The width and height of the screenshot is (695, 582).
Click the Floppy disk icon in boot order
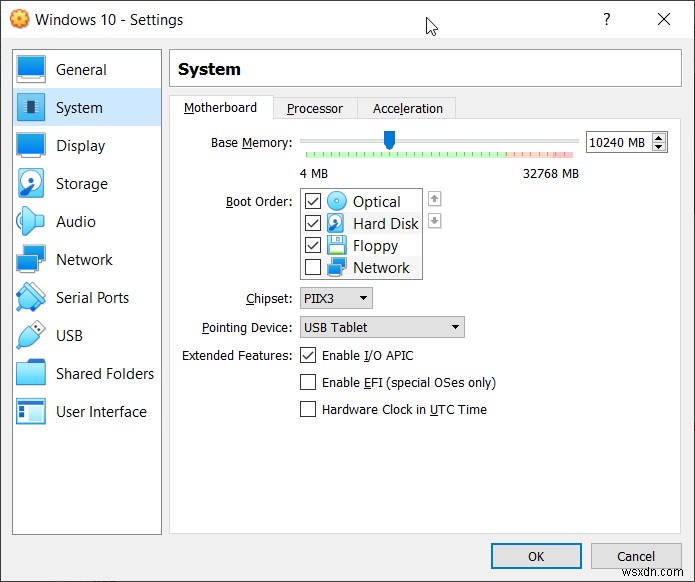click(336, 245)
